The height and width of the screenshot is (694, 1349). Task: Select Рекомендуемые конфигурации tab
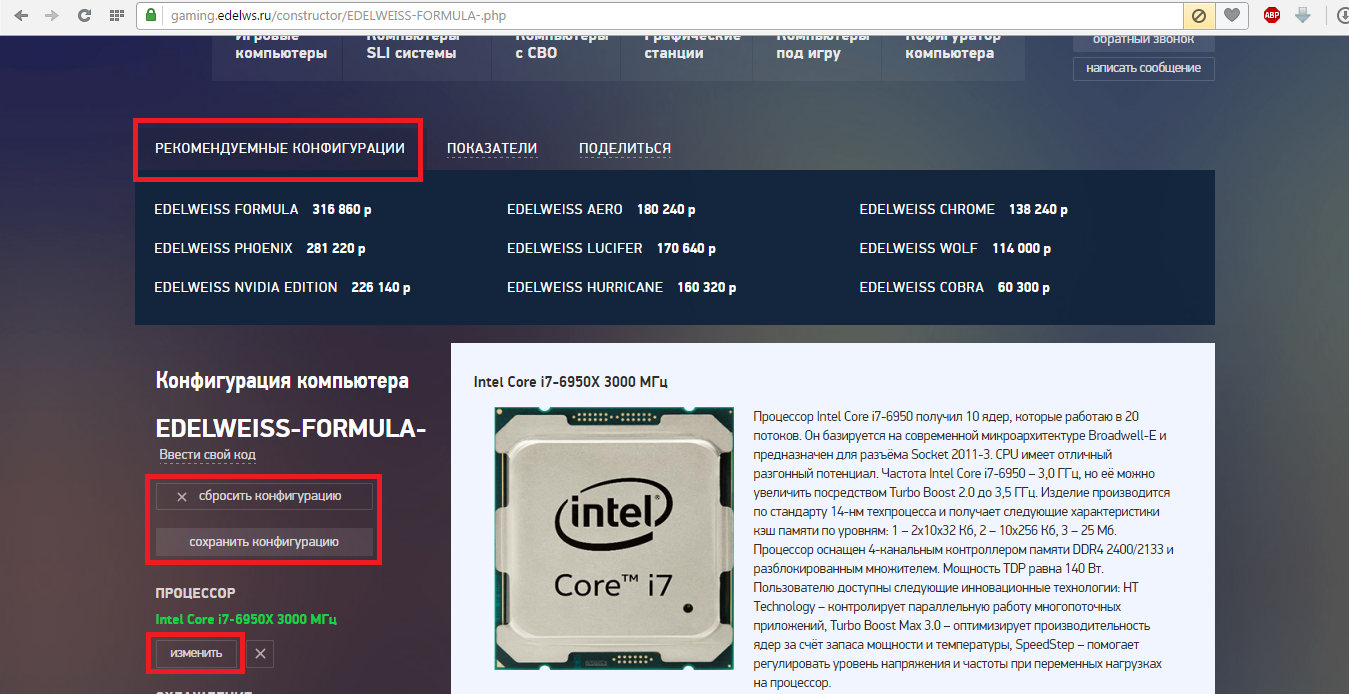click(279, 148)
